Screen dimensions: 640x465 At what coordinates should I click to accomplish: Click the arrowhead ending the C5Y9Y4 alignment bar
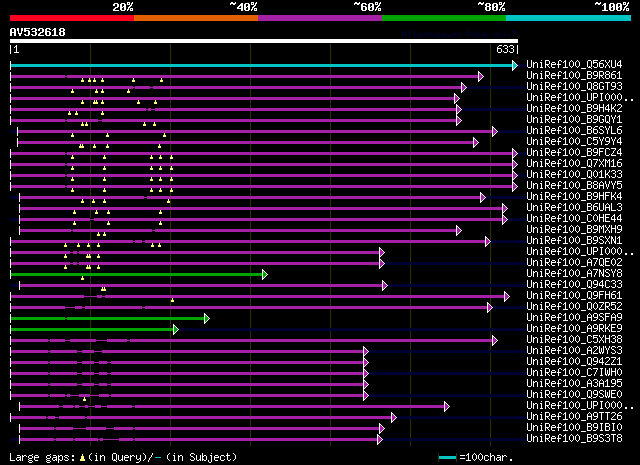pyautogui.click(x=476, y=142)
